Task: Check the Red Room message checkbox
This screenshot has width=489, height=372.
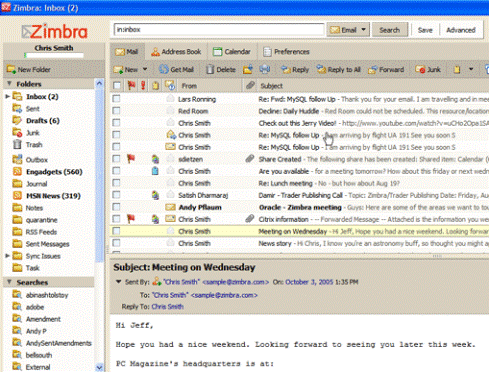Action: click(x=116, y=111)
